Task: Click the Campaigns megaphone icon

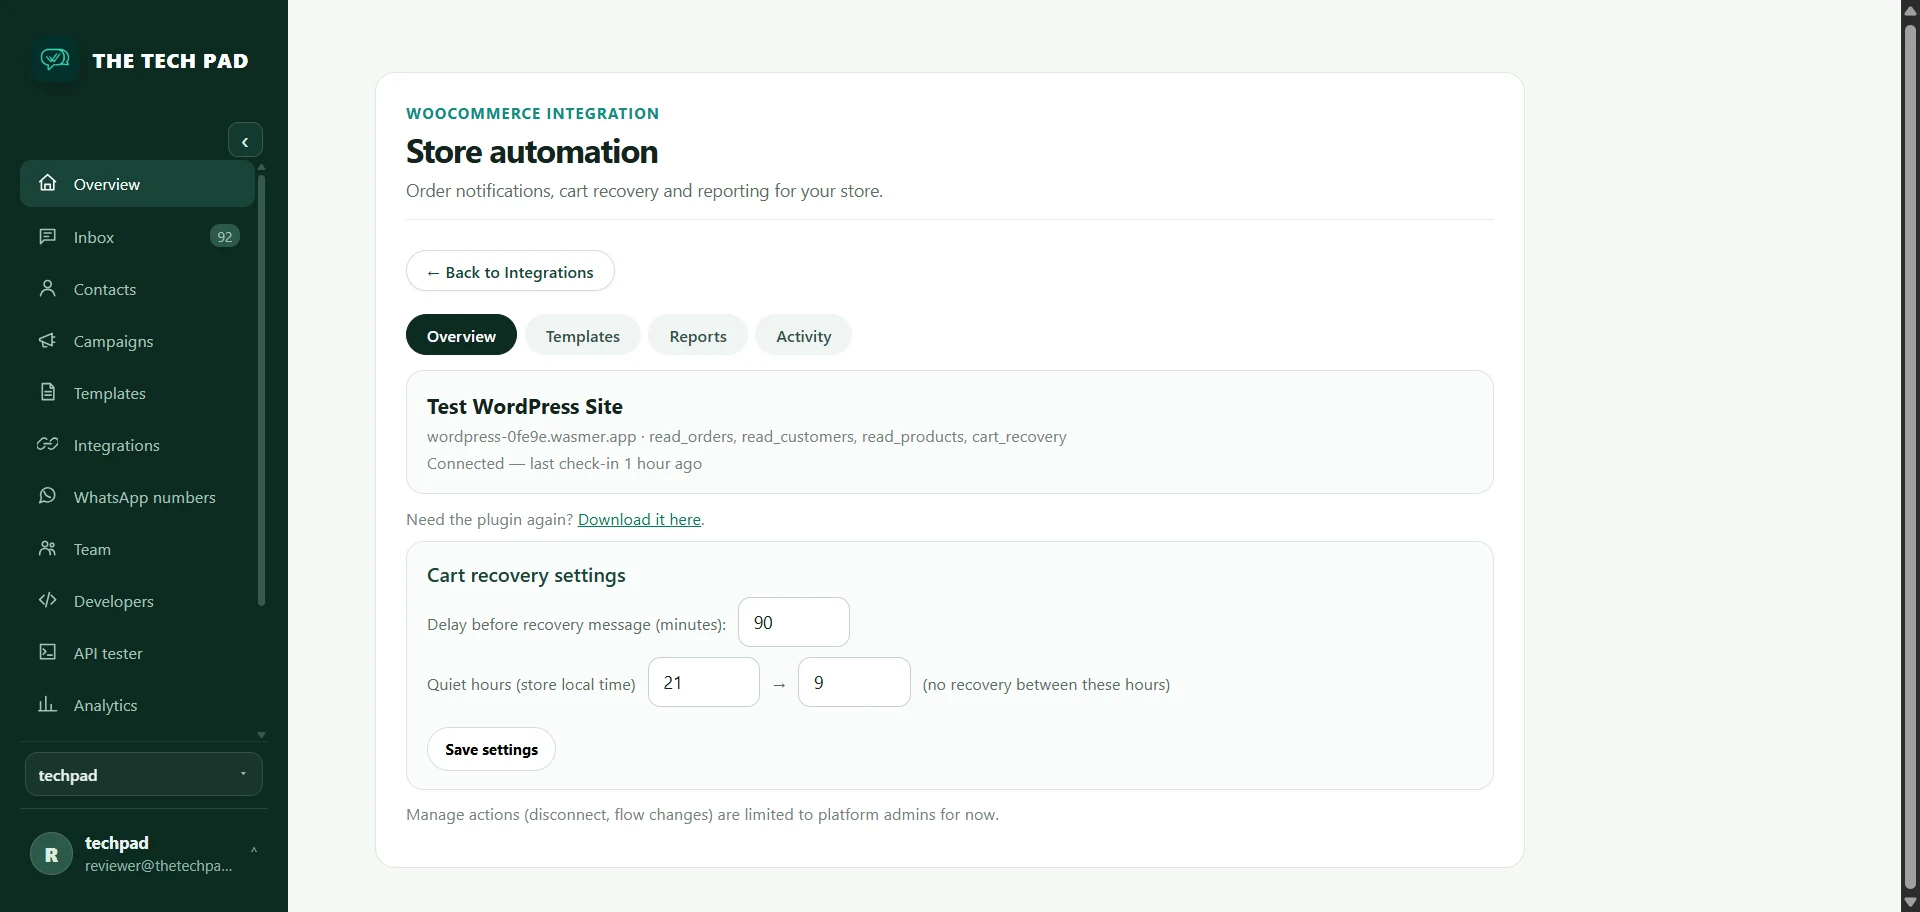Action: pyautogui.click(x=47, y=340)
